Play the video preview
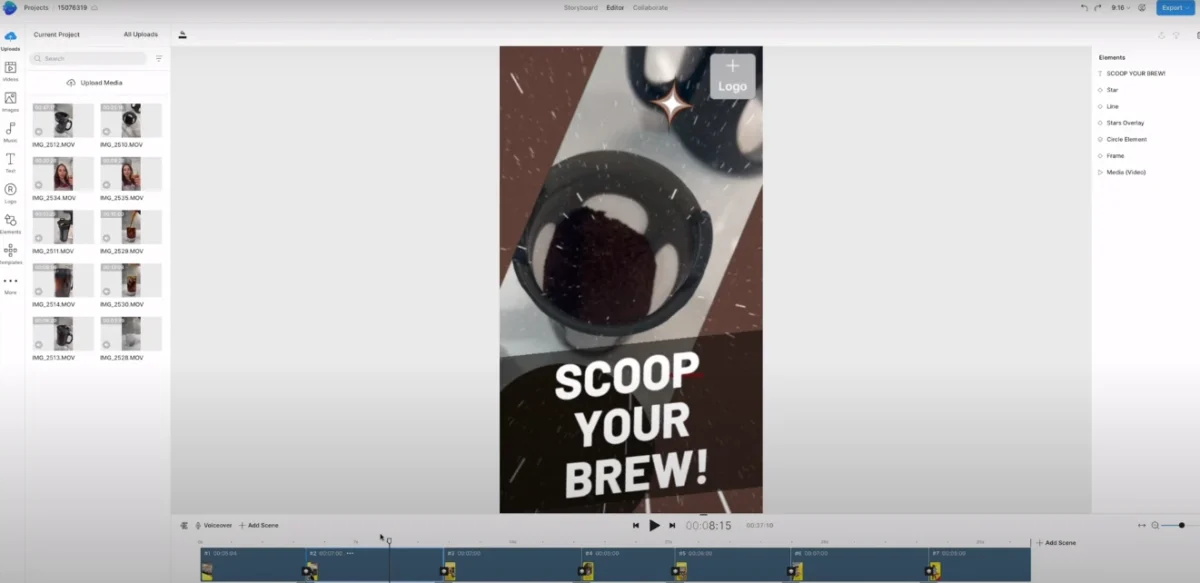 tap(654, 525)
